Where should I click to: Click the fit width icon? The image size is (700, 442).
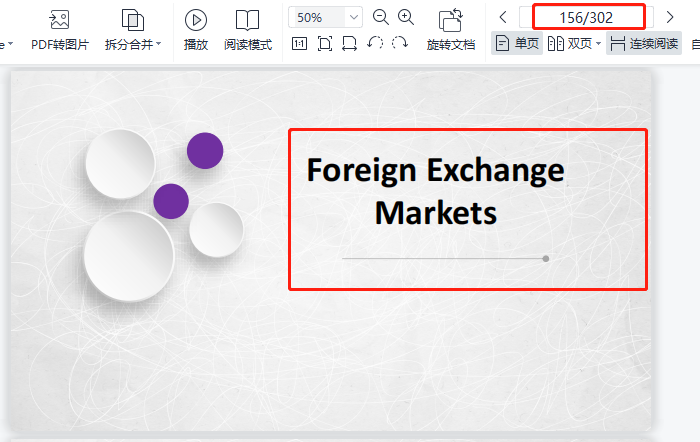pos(349,43)
